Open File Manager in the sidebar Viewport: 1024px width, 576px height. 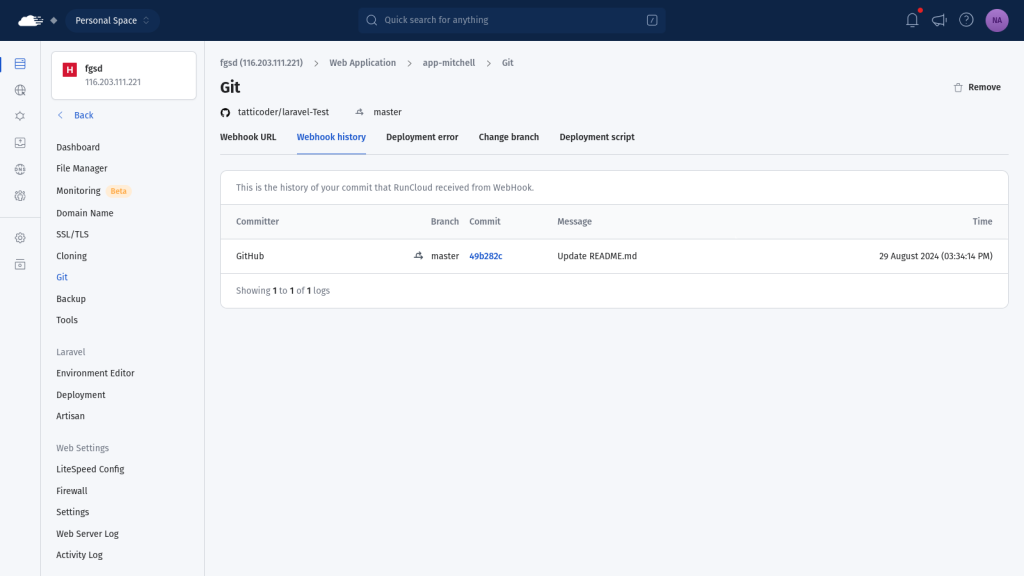tap(82, 169)
